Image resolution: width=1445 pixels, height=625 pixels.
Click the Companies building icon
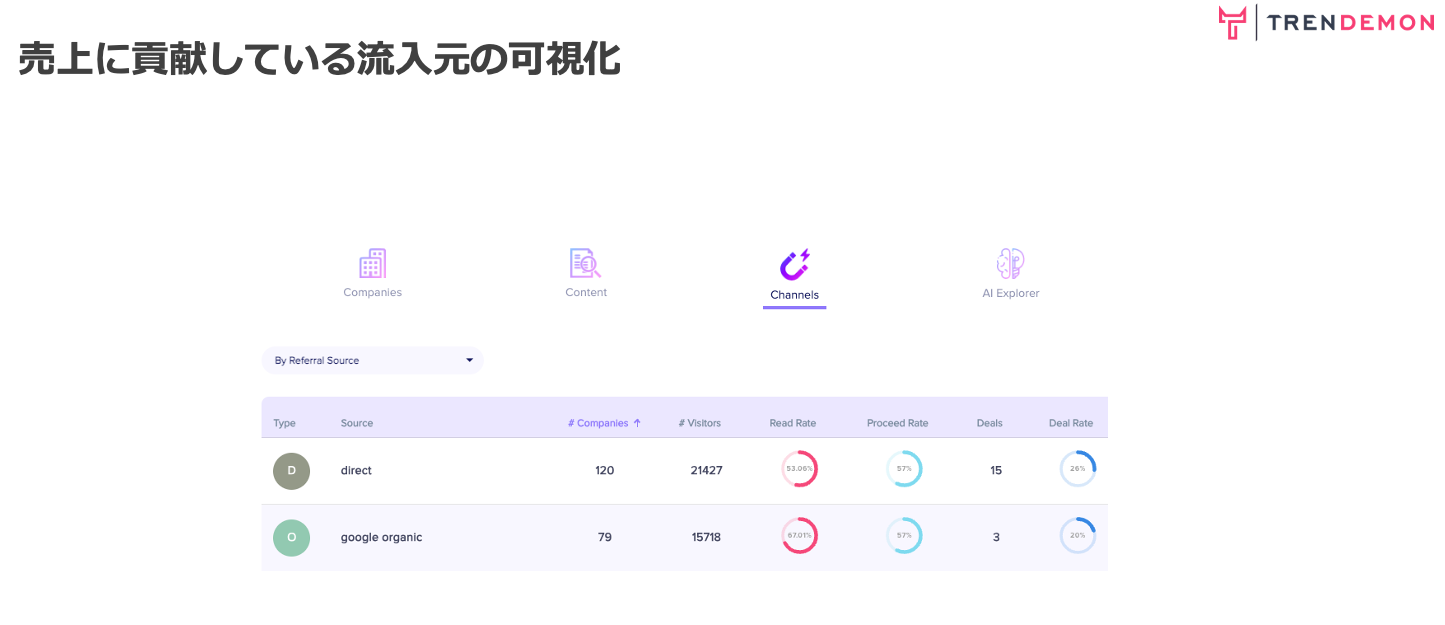click(372, 263)
